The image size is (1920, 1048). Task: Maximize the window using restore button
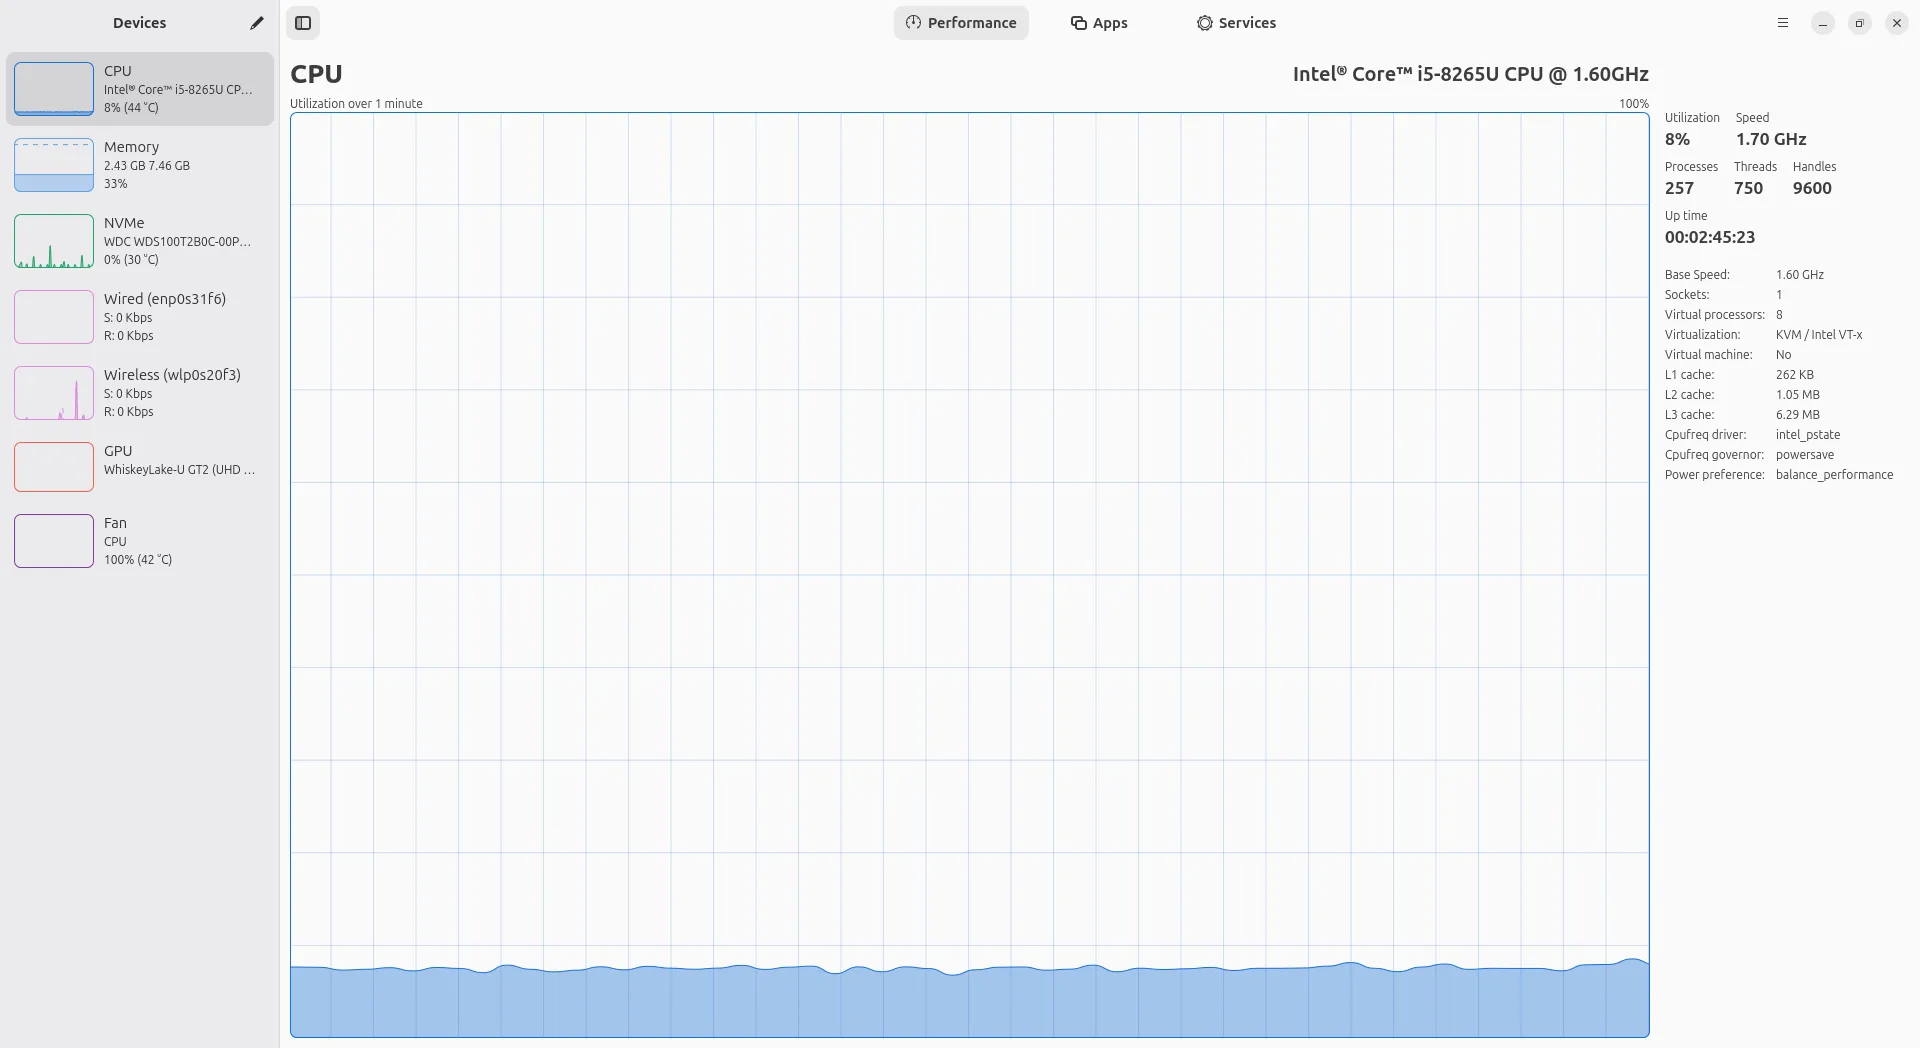pyautogui.click(x=1860, y=23)
